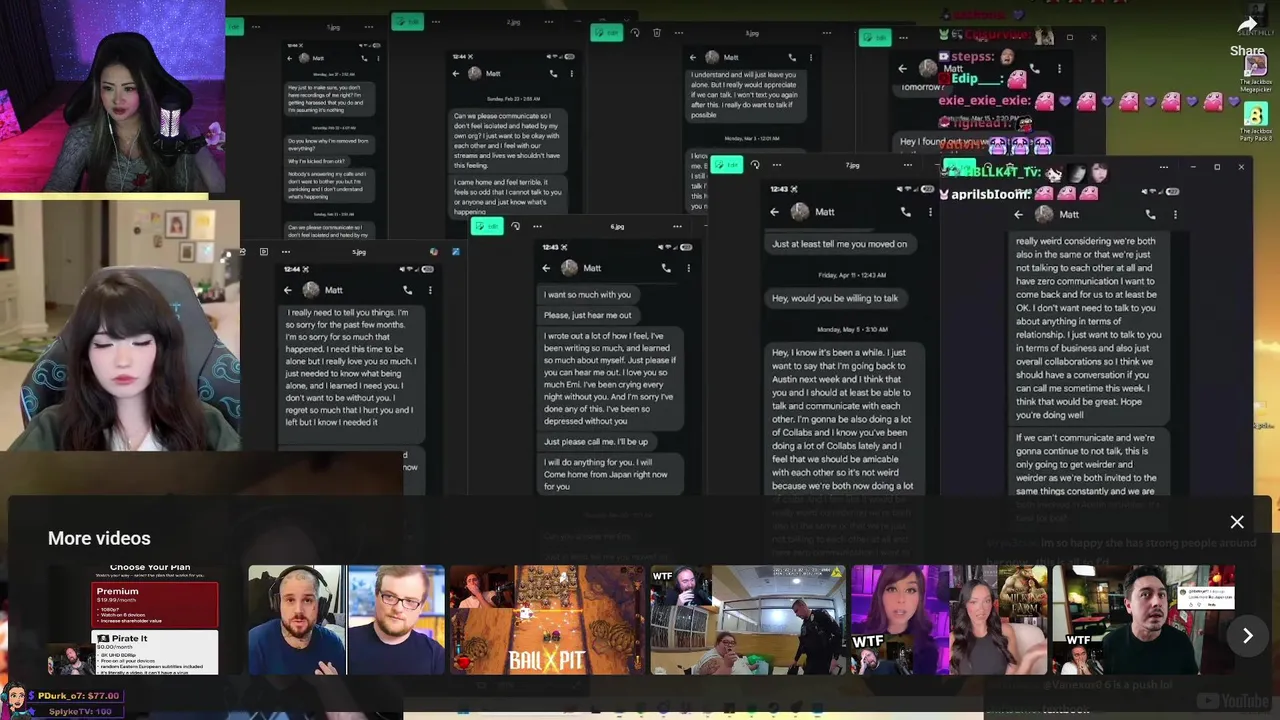
Task: Tap the phone call icon in 3.jpg screenshot
Action: pos(792,57)
